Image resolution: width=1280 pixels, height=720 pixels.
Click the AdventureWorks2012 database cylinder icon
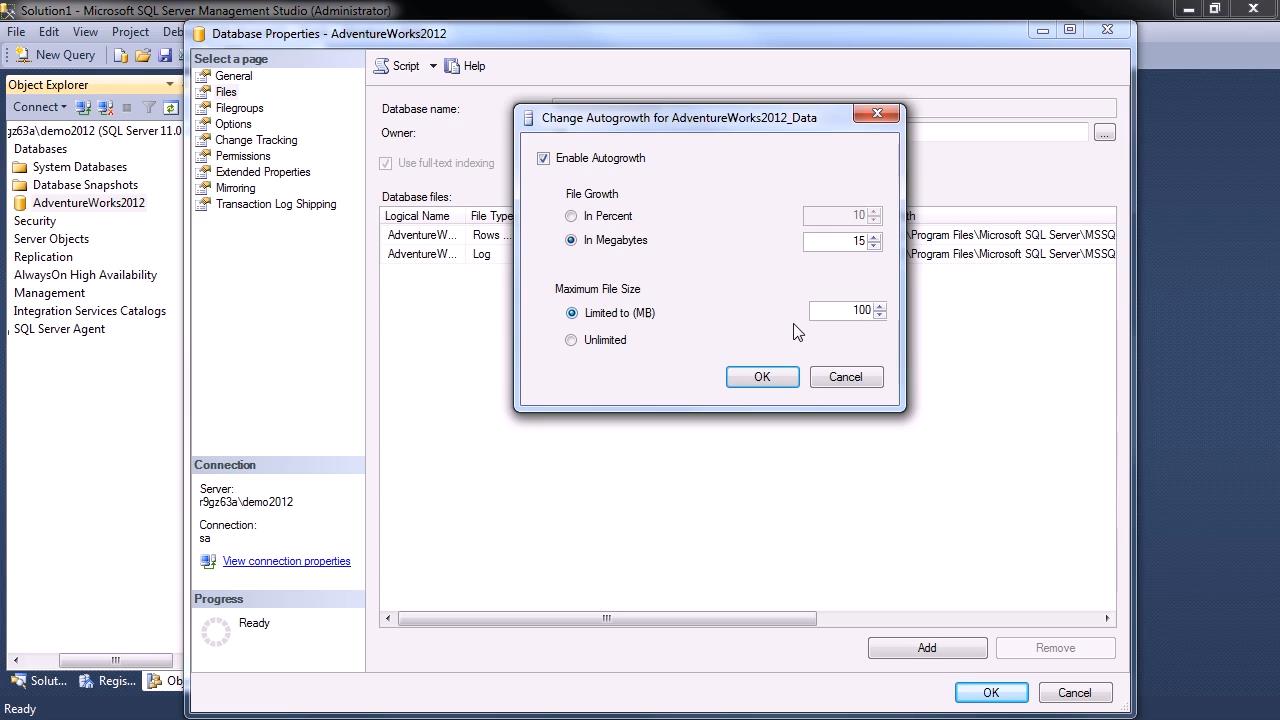19,203
